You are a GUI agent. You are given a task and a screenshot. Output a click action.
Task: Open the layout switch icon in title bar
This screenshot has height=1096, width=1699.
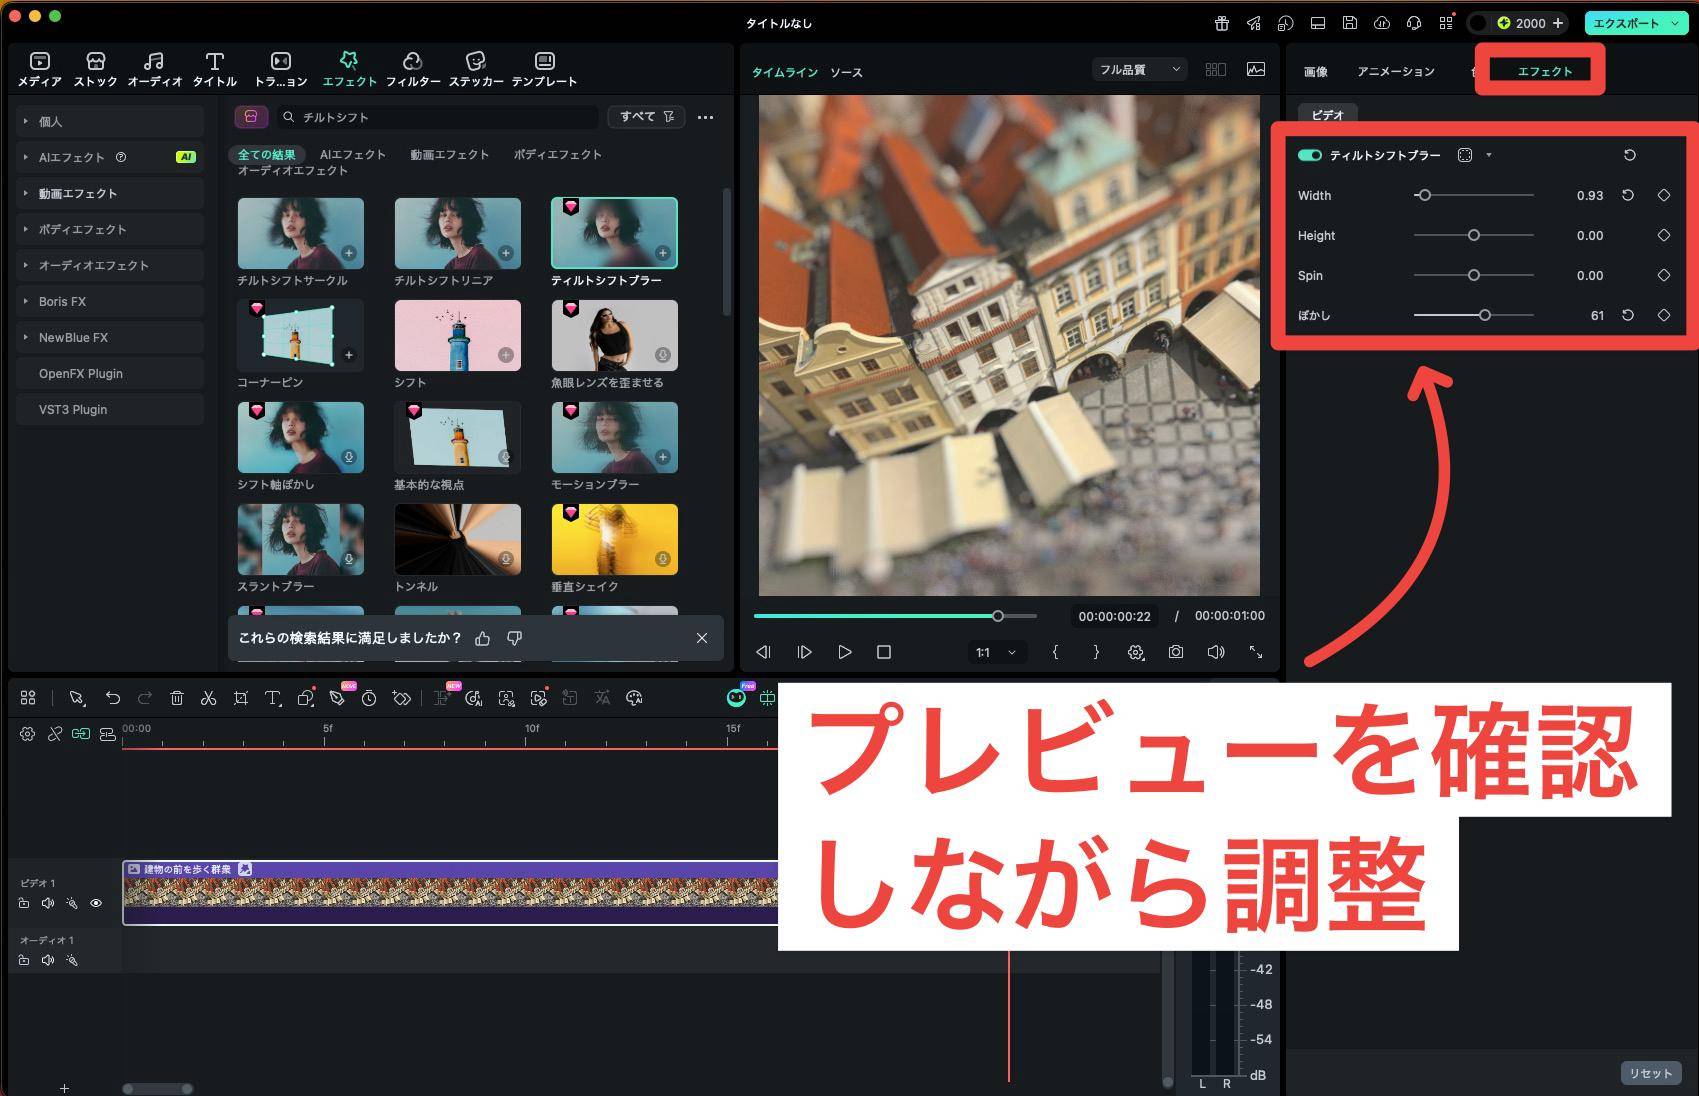1318,23
